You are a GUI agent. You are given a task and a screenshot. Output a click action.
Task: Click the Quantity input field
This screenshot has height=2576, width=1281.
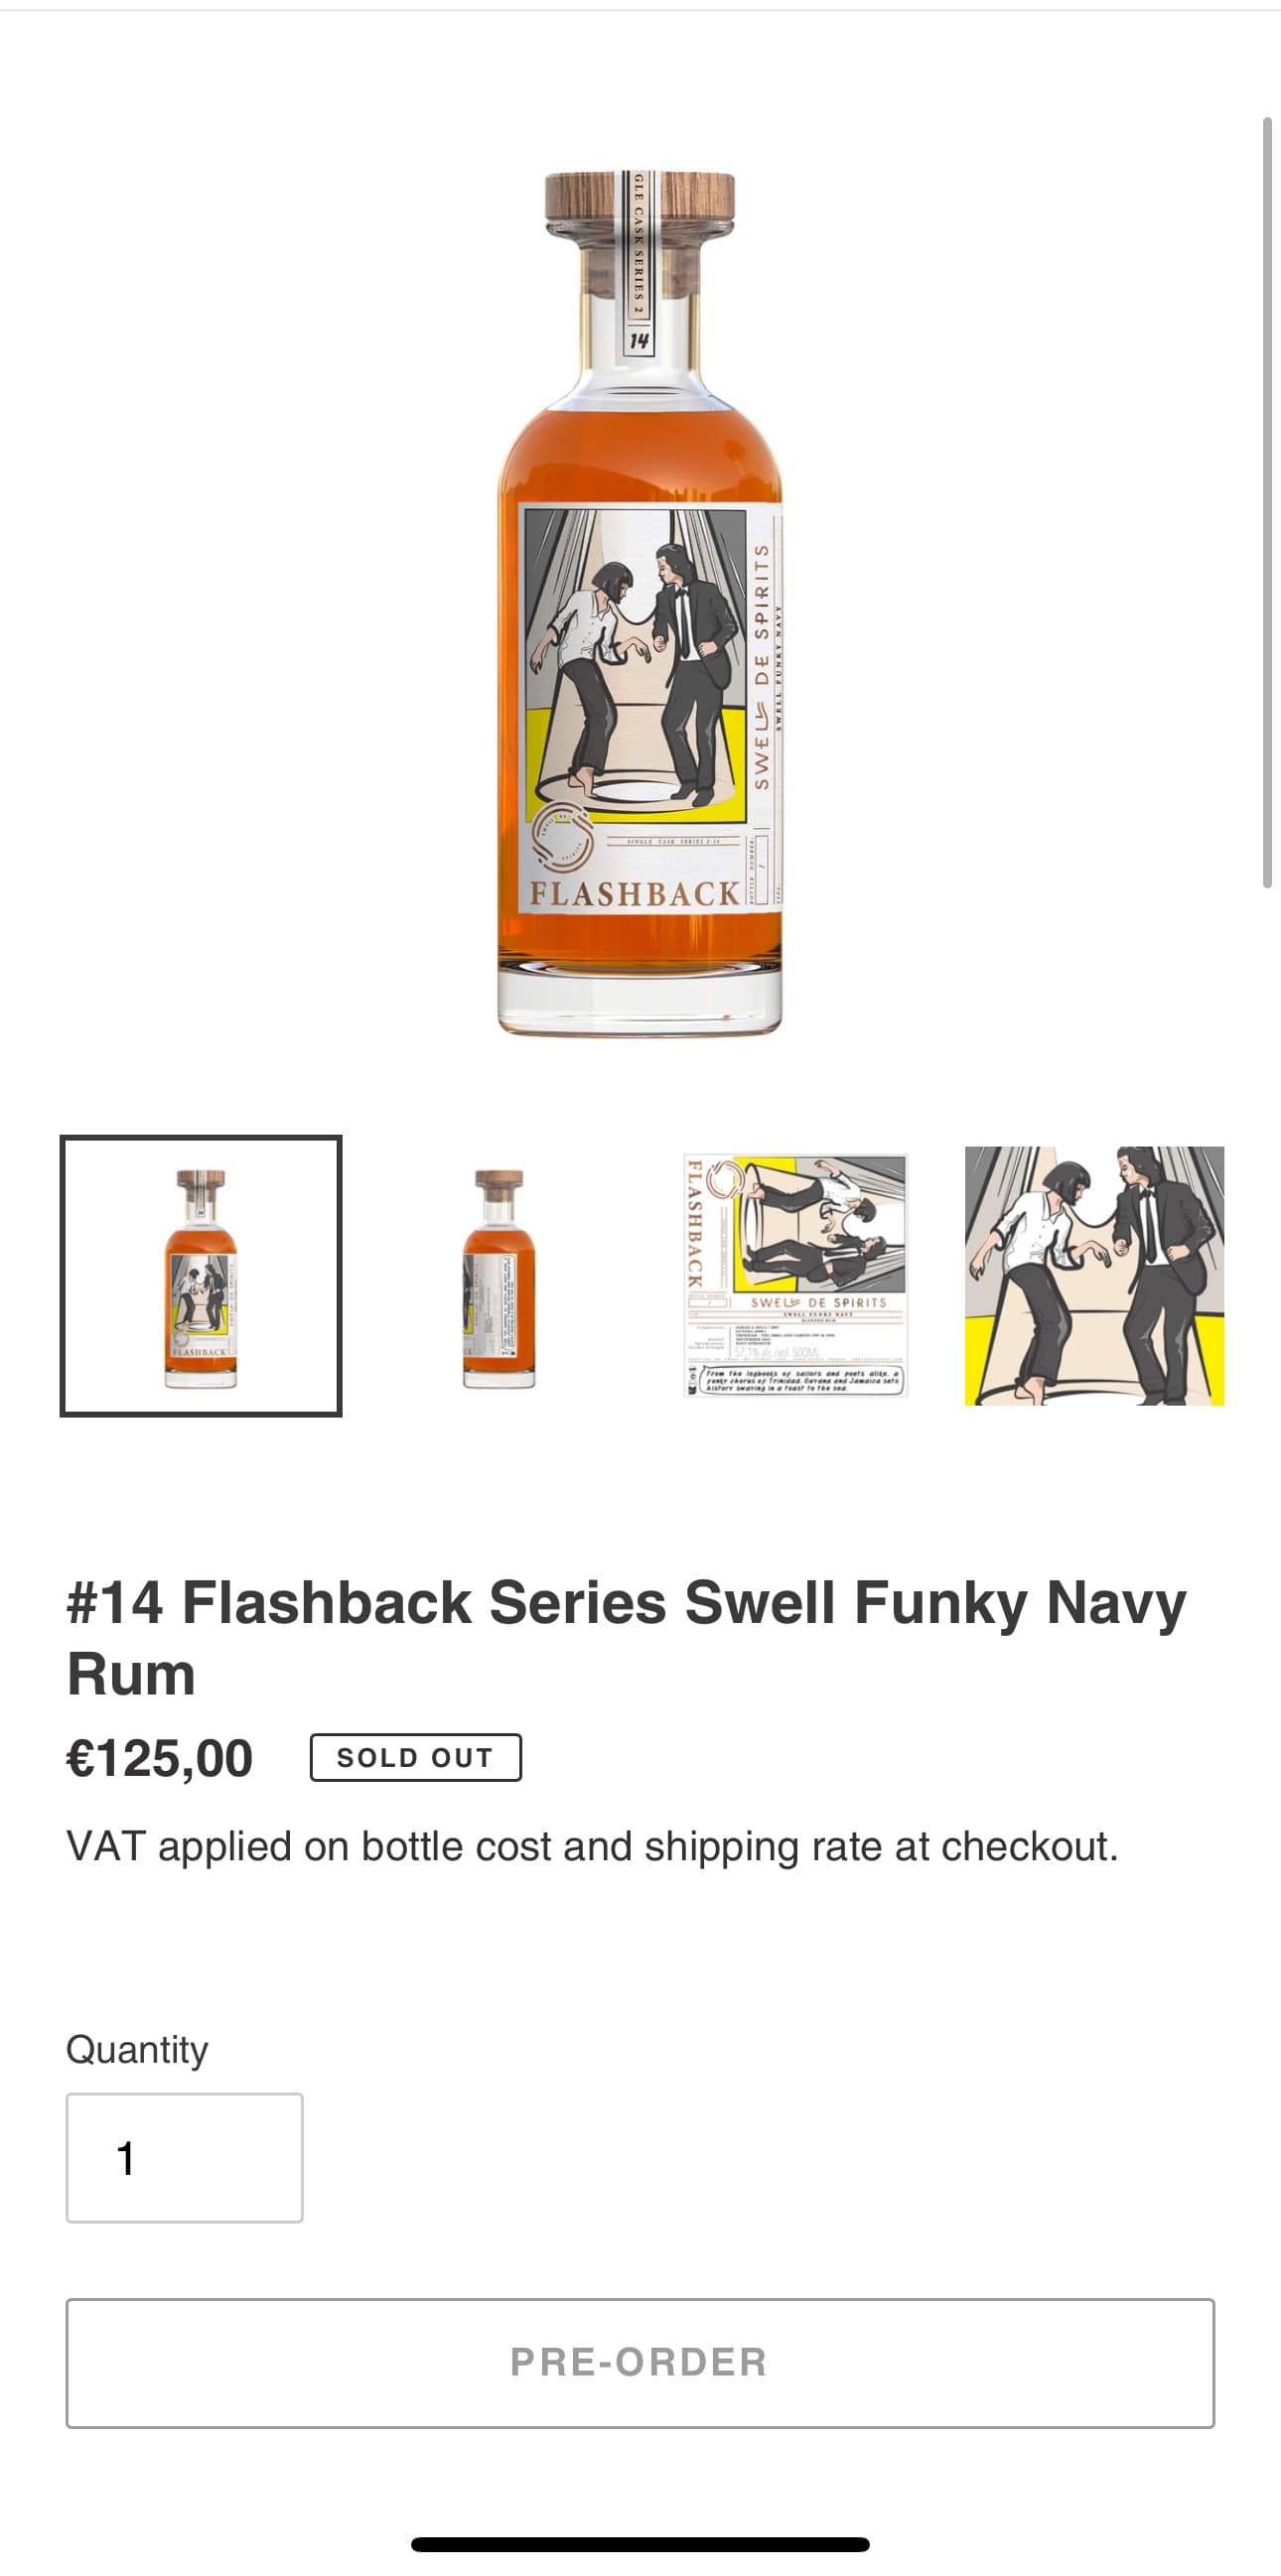[x=185, y=2157]
